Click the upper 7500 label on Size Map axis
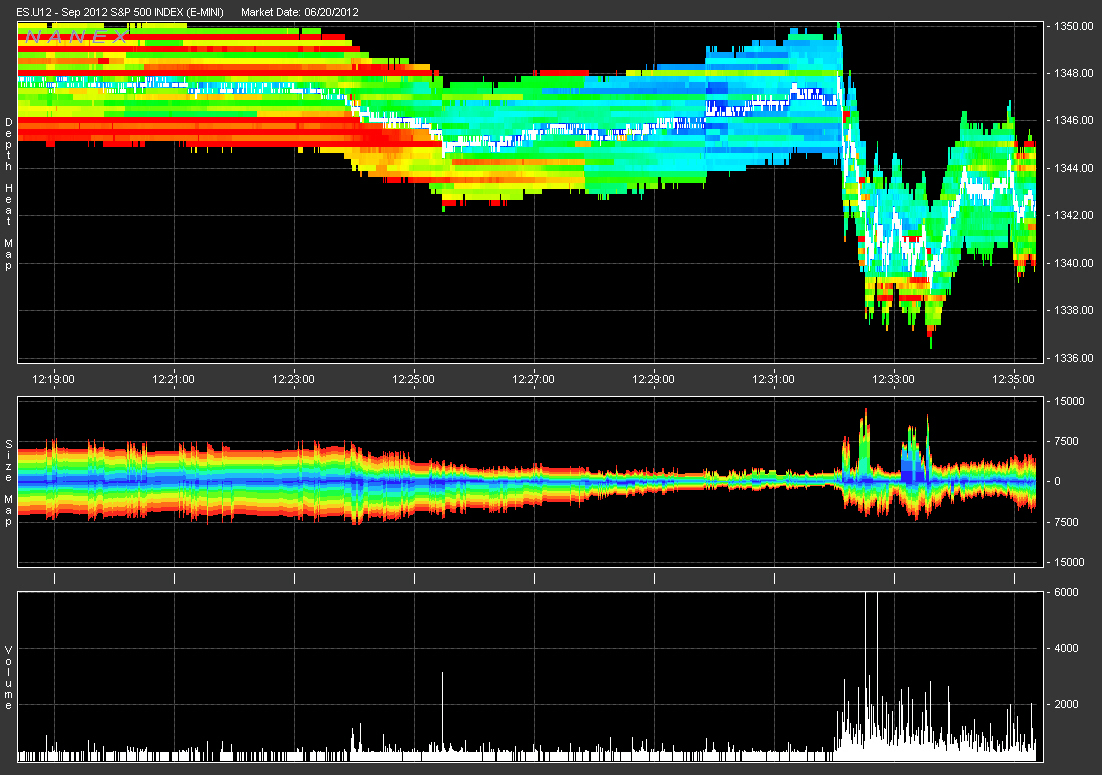Screen dimensions: 1102x775 tap(1066, 441)
